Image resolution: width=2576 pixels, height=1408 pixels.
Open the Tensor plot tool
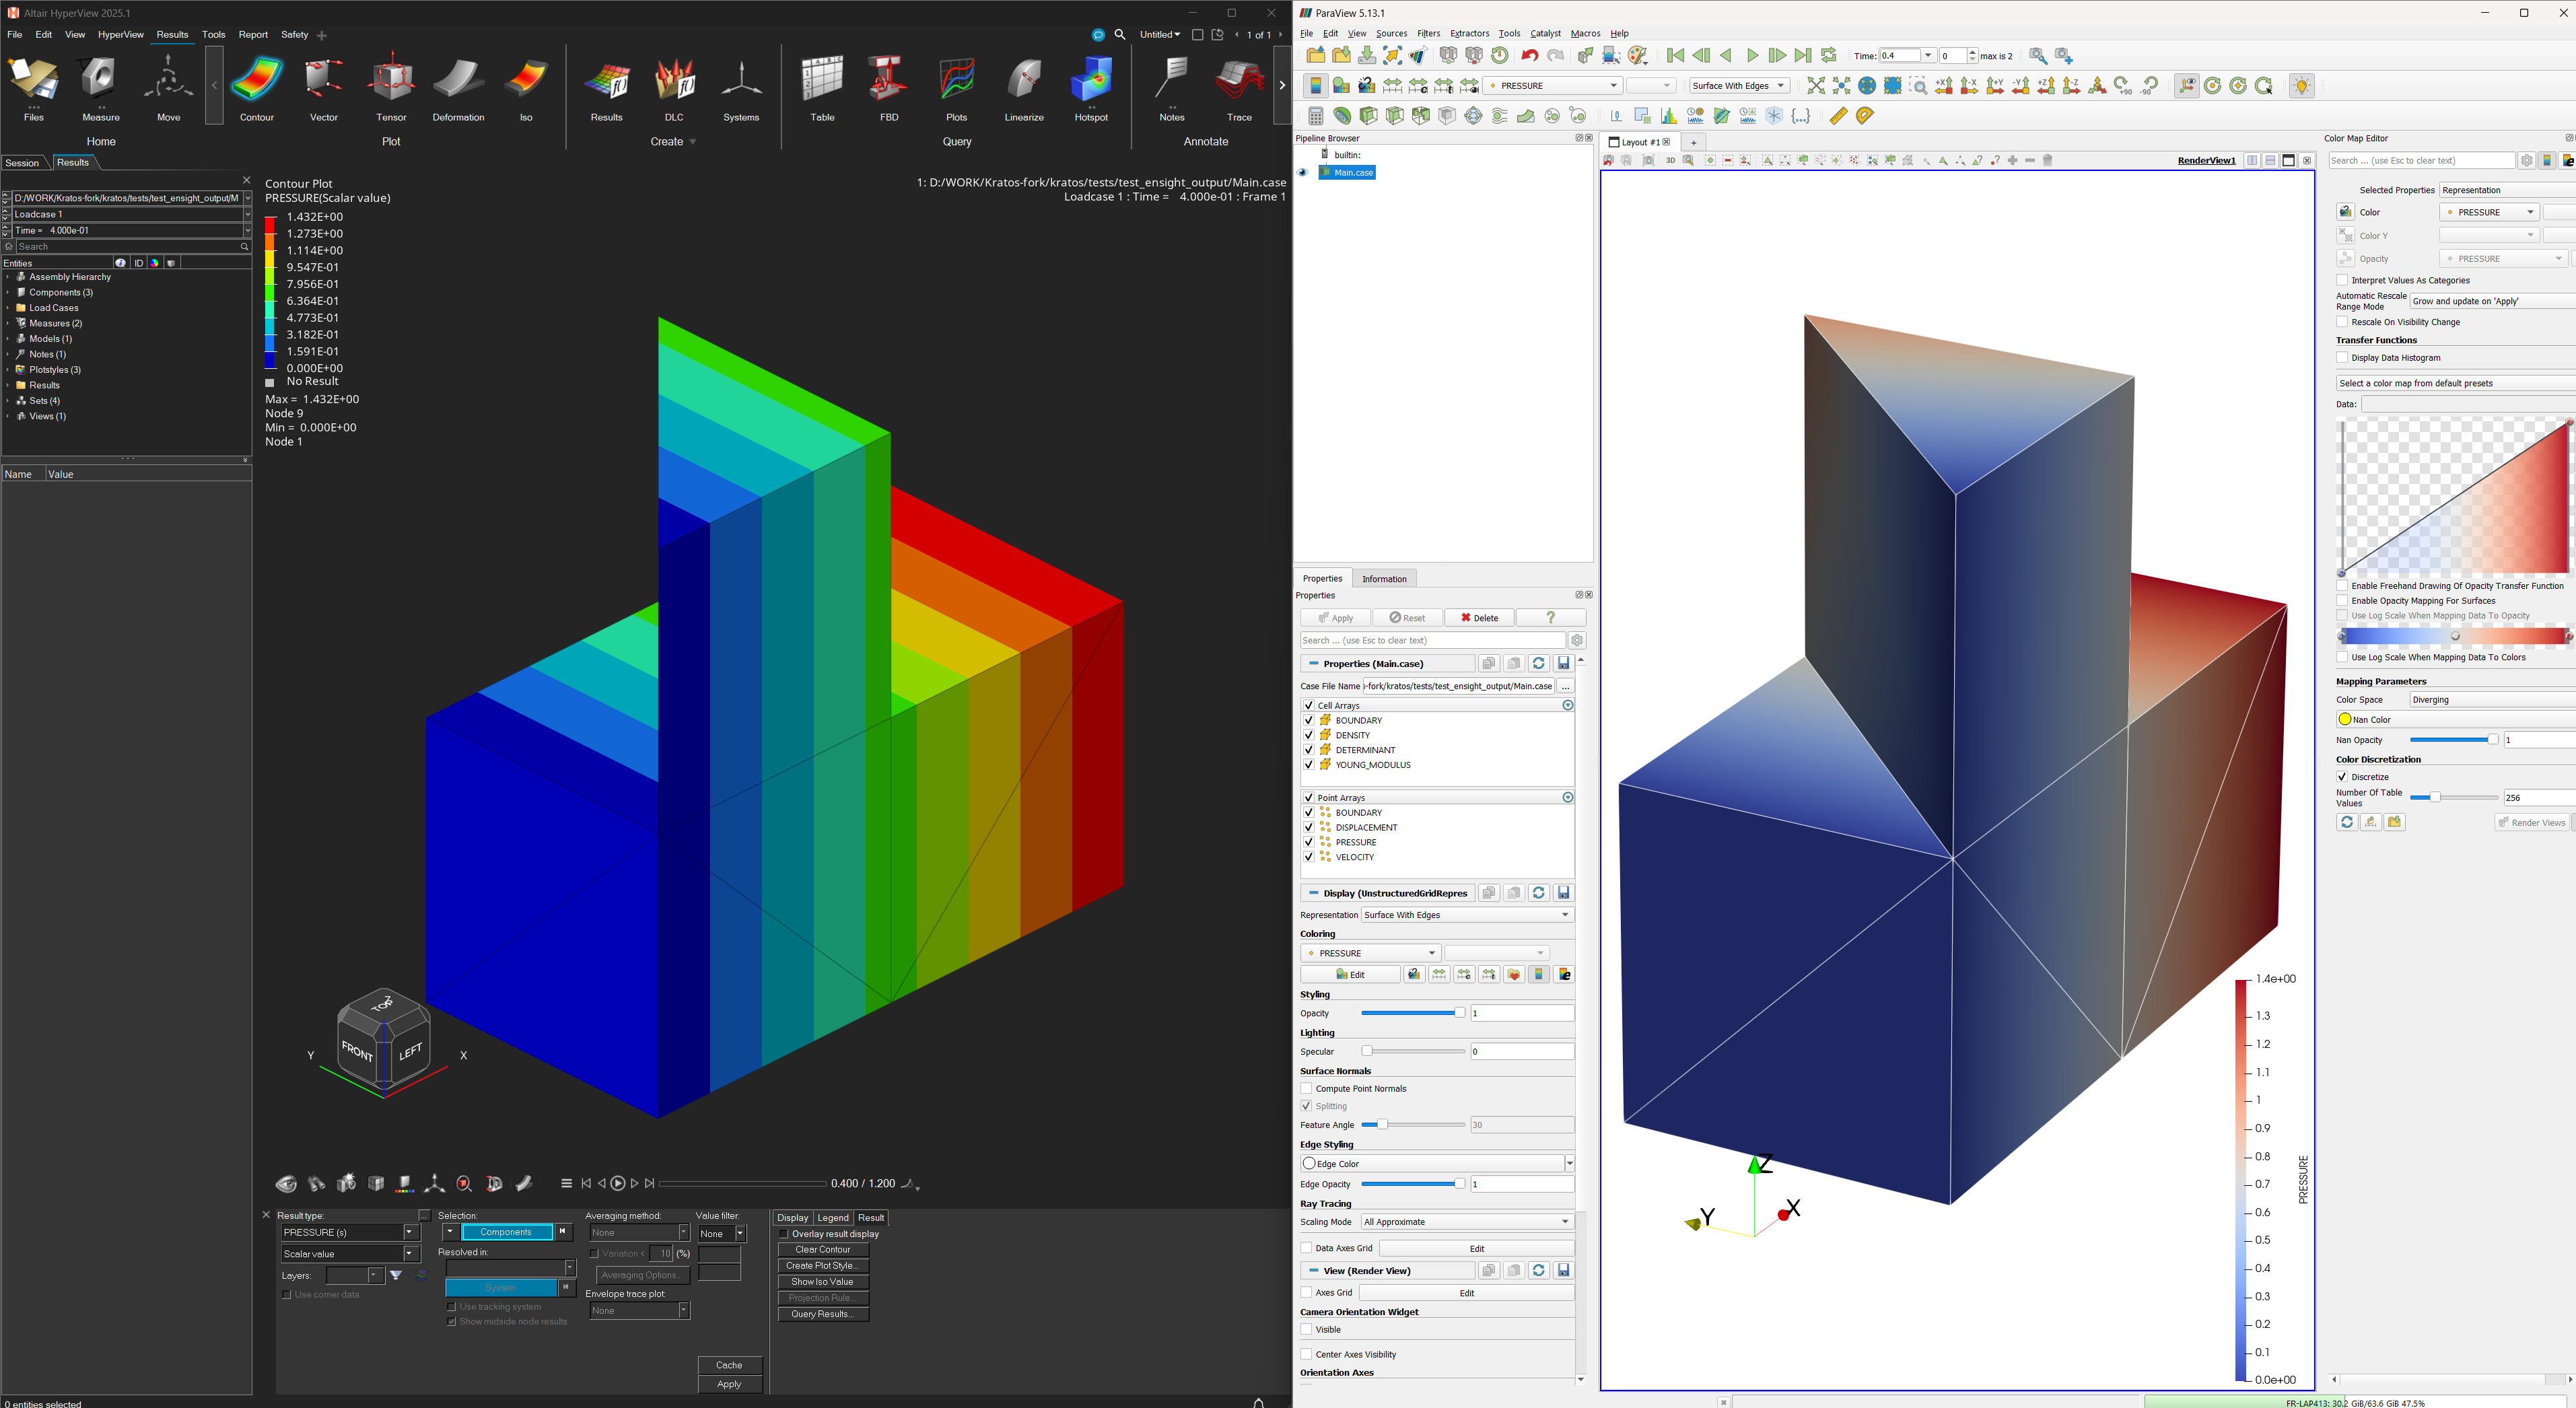(391, 88)
